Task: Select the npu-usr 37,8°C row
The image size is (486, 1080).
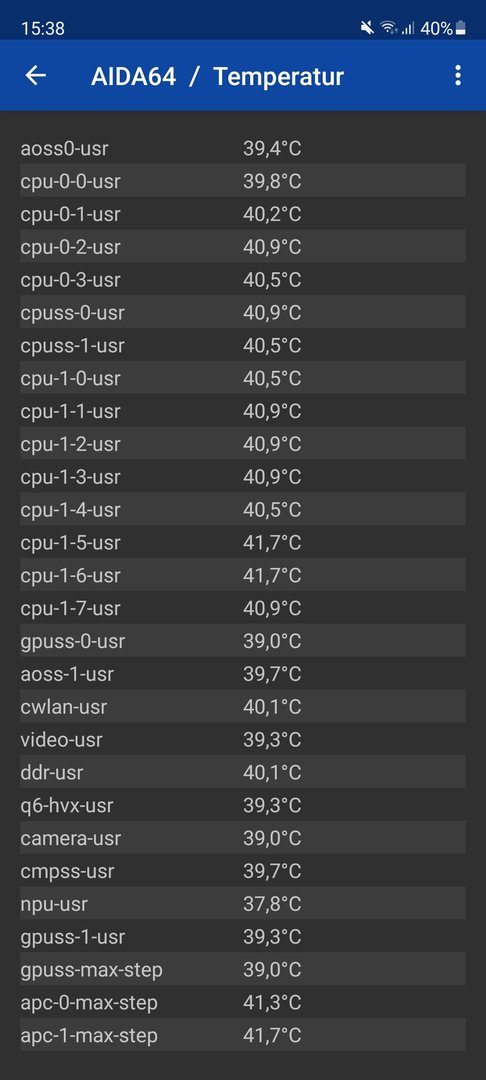Action: coord(243,904)
